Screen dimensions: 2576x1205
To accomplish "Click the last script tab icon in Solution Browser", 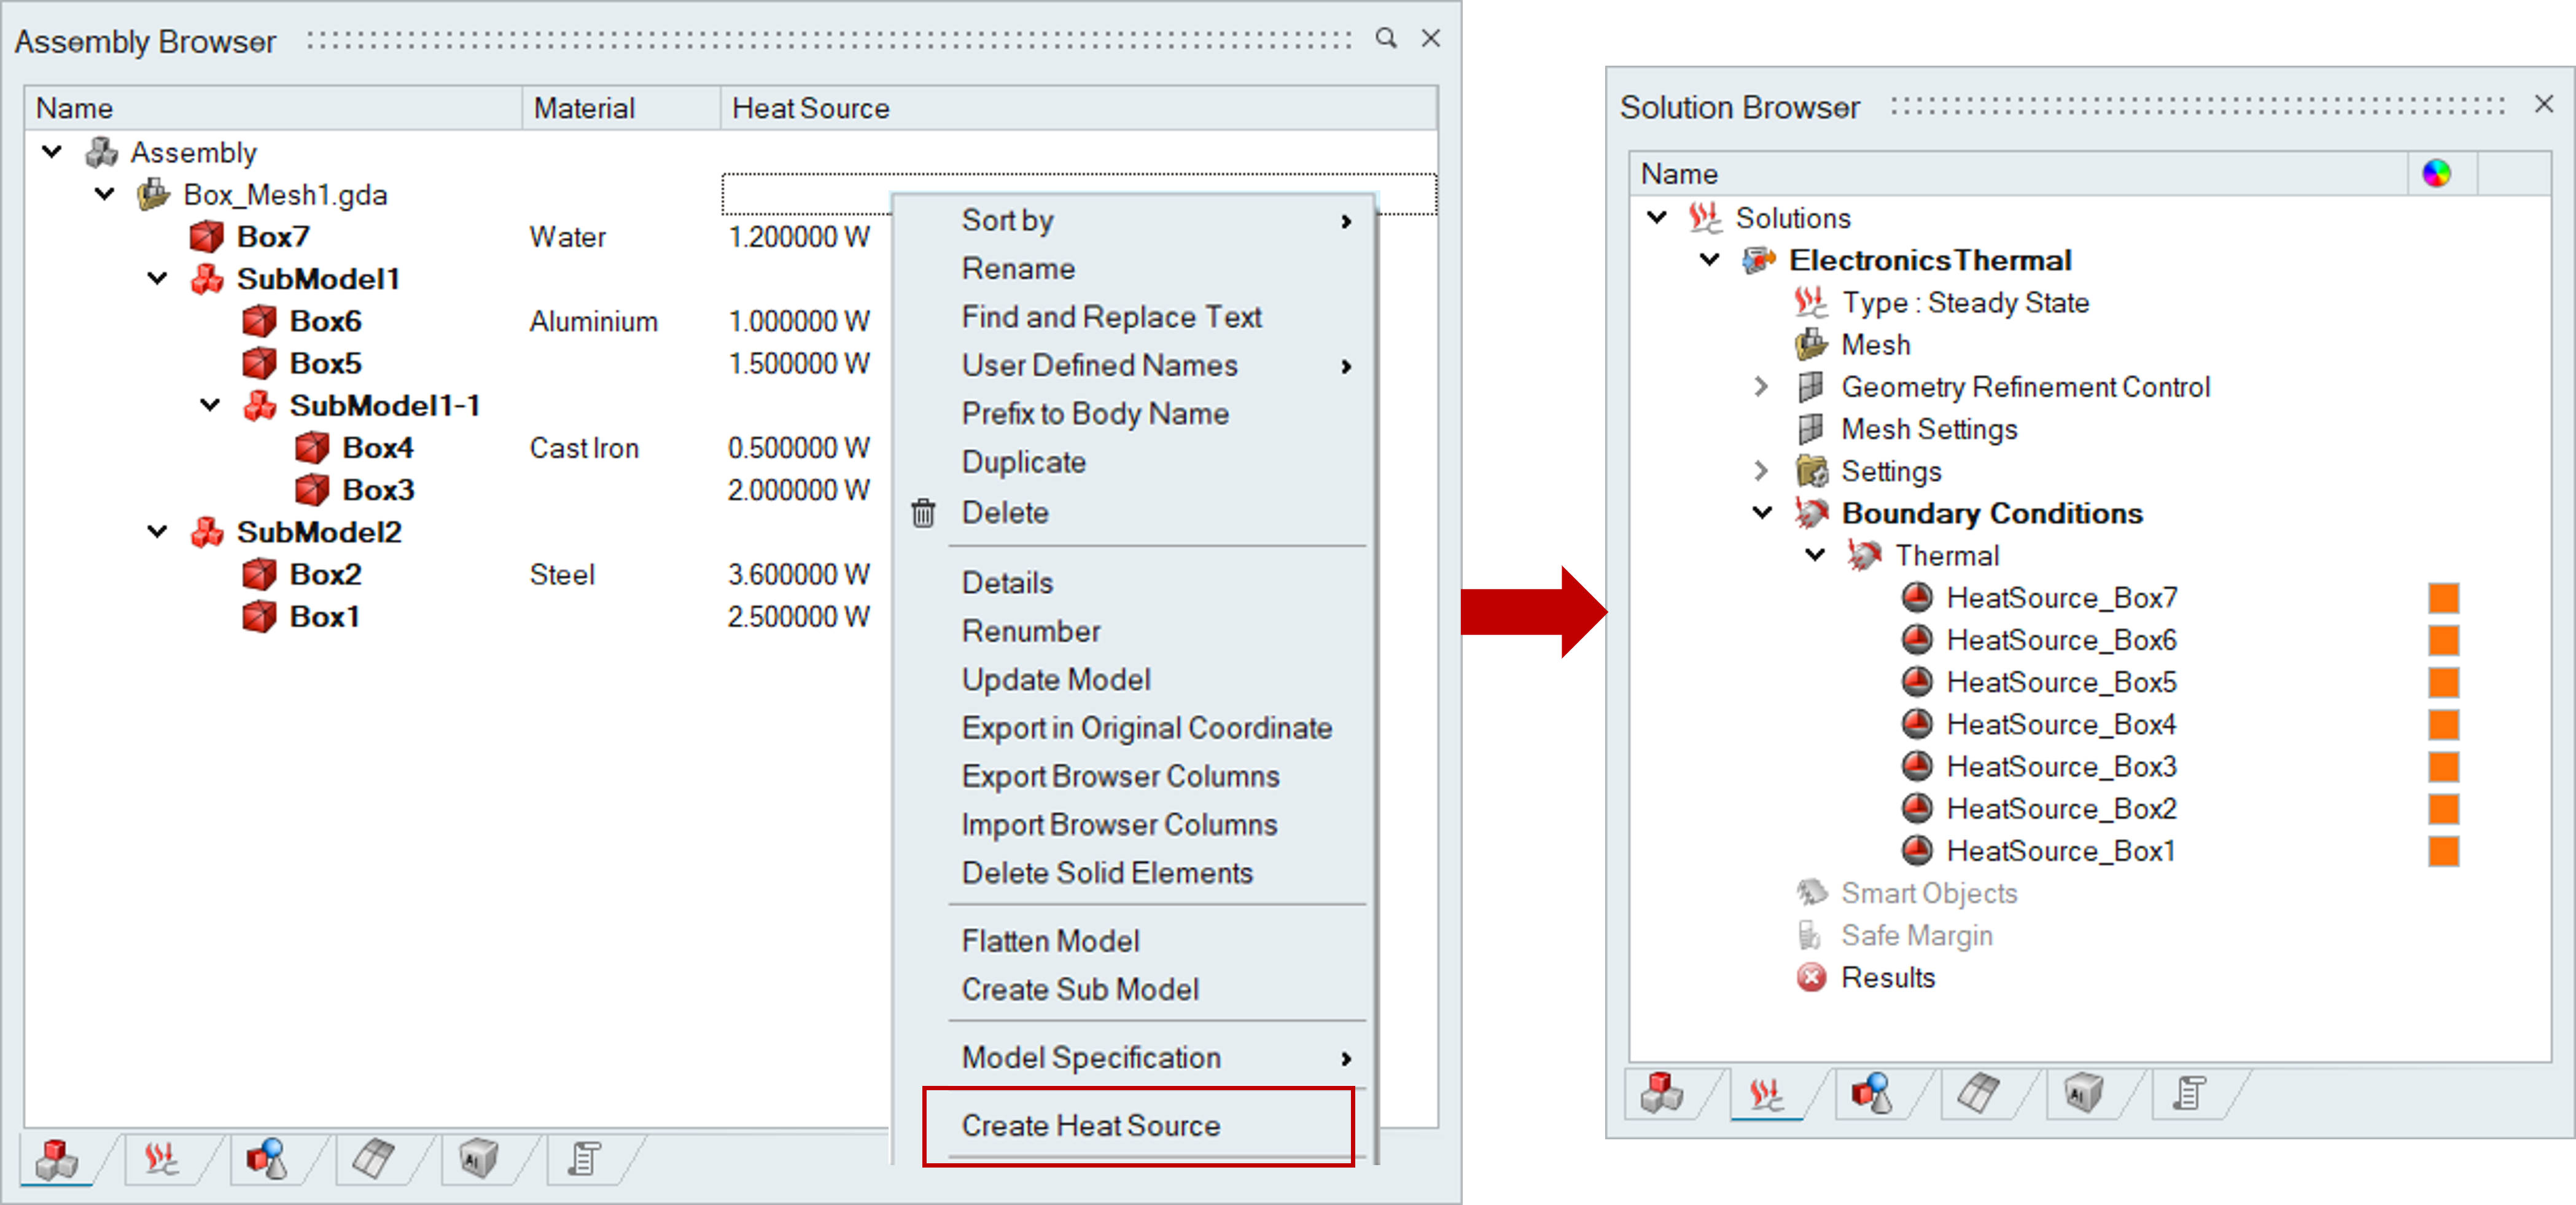I will (2189, 1093).
